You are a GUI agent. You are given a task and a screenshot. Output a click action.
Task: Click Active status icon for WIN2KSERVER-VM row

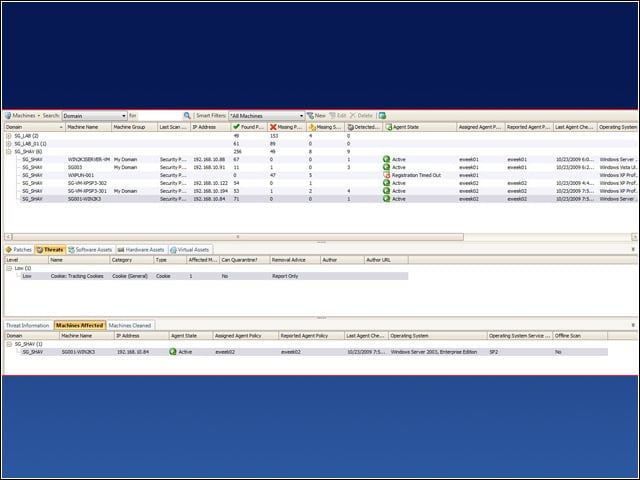(387, 160)
